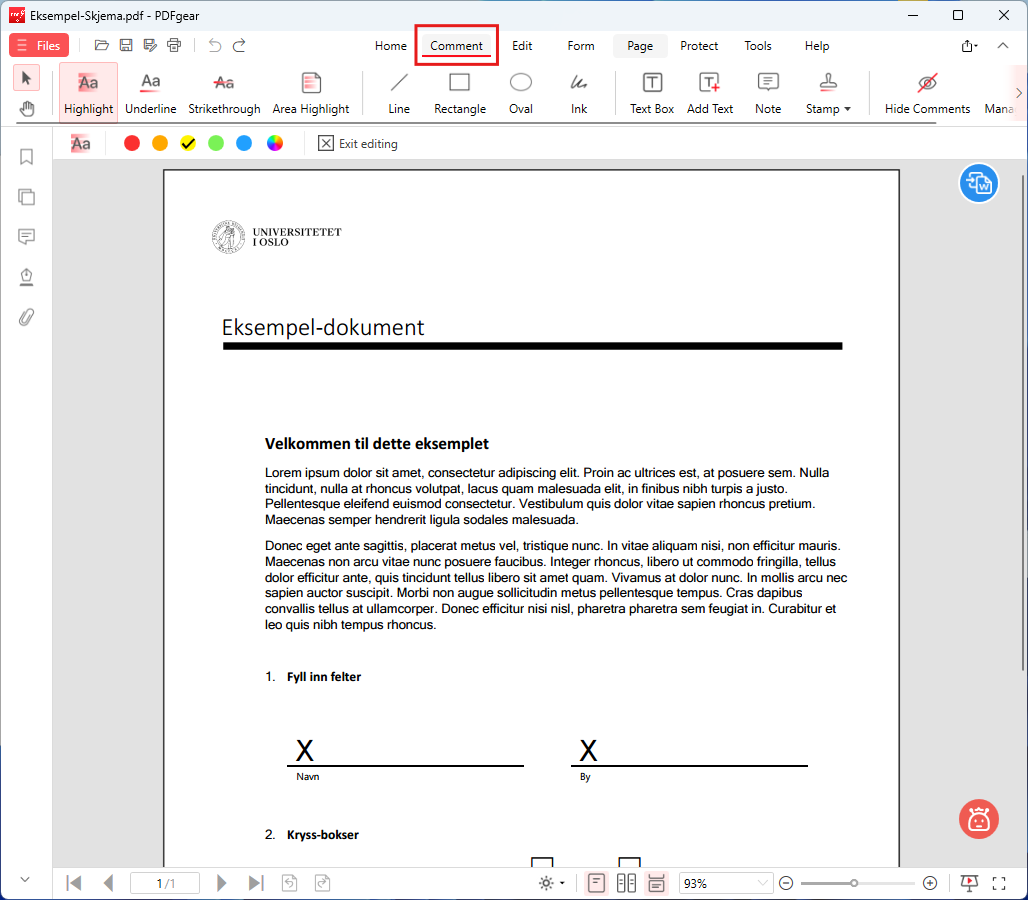
Task: Pick the Line drawing tool
Action: (x=399, y=92)
